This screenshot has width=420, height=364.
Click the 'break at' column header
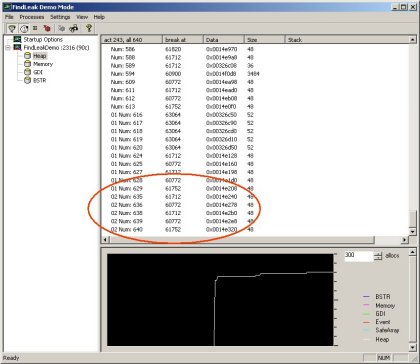tap(183, 40)
